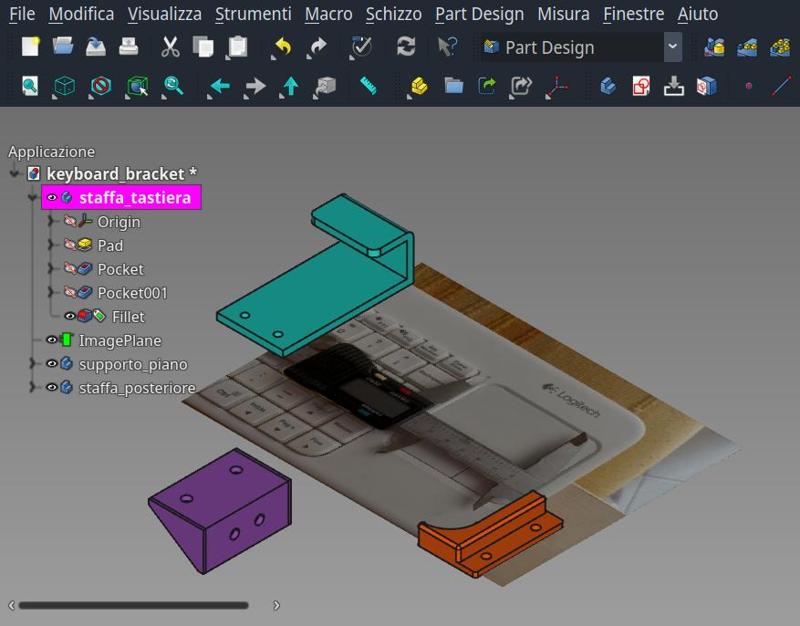
Task: Toggle visibility eye of Fillet
Action: click(x=70, y=317)
